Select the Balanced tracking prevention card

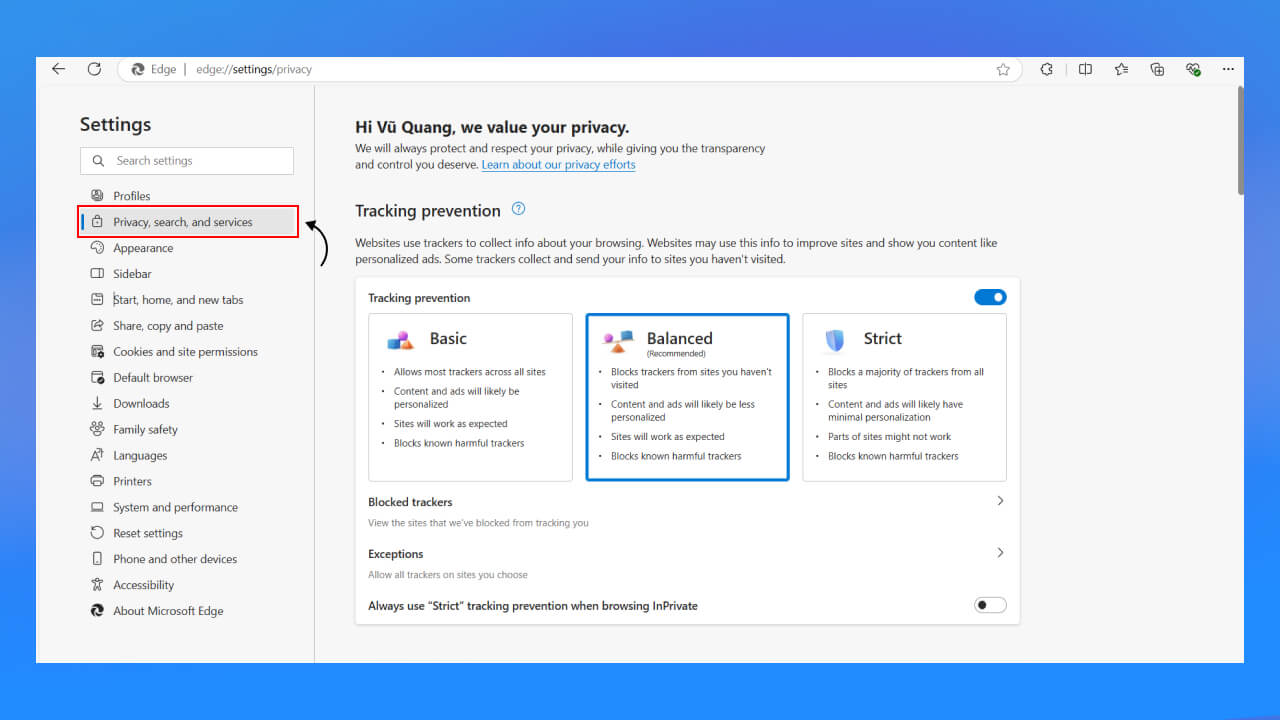(x=687, y=397)
